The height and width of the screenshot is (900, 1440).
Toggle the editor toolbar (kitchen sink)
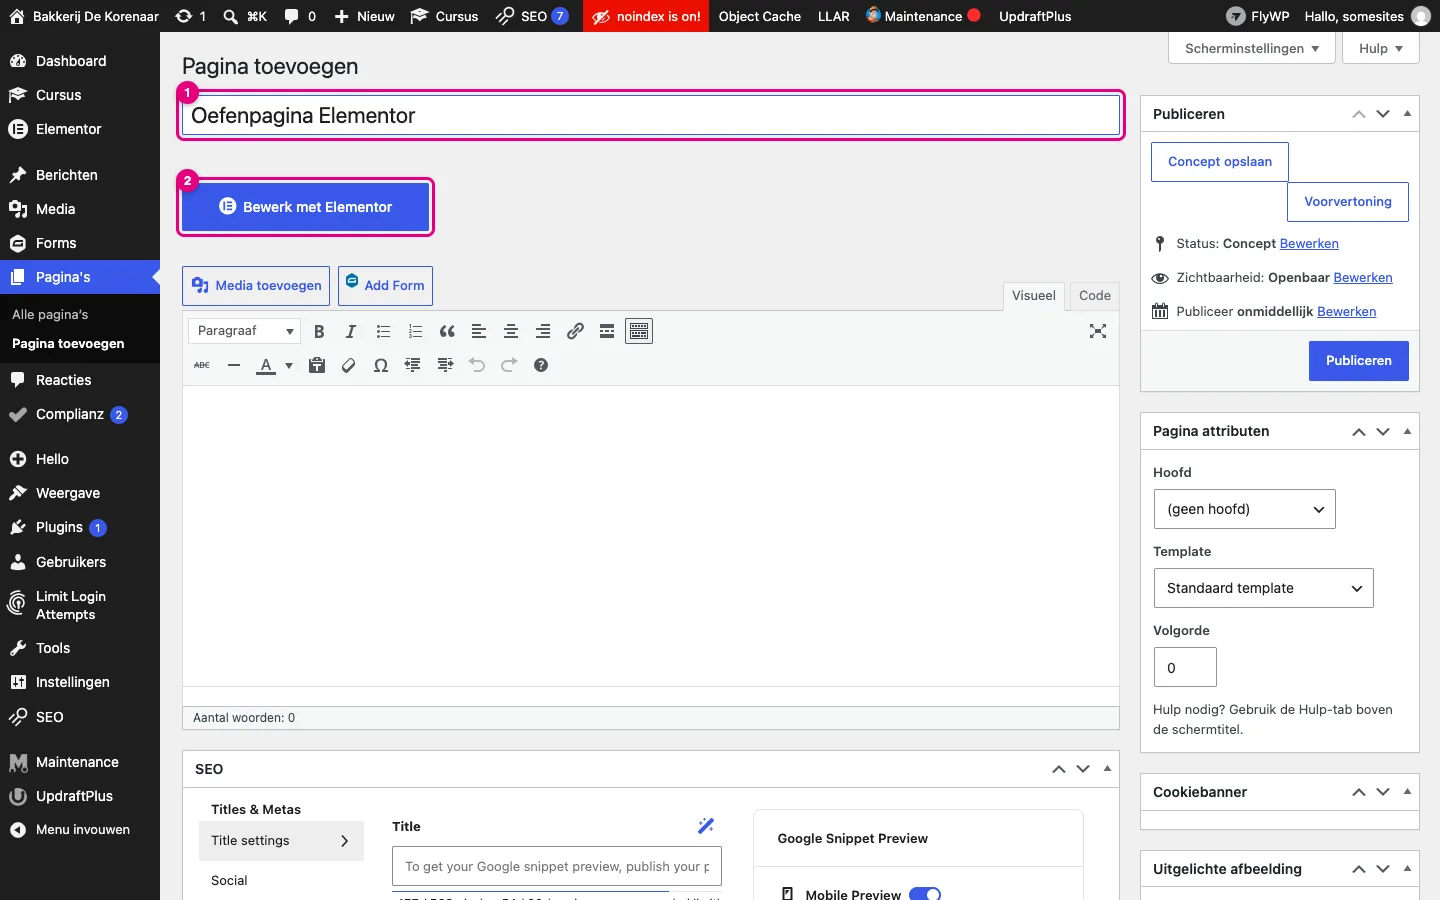point(639,331)
